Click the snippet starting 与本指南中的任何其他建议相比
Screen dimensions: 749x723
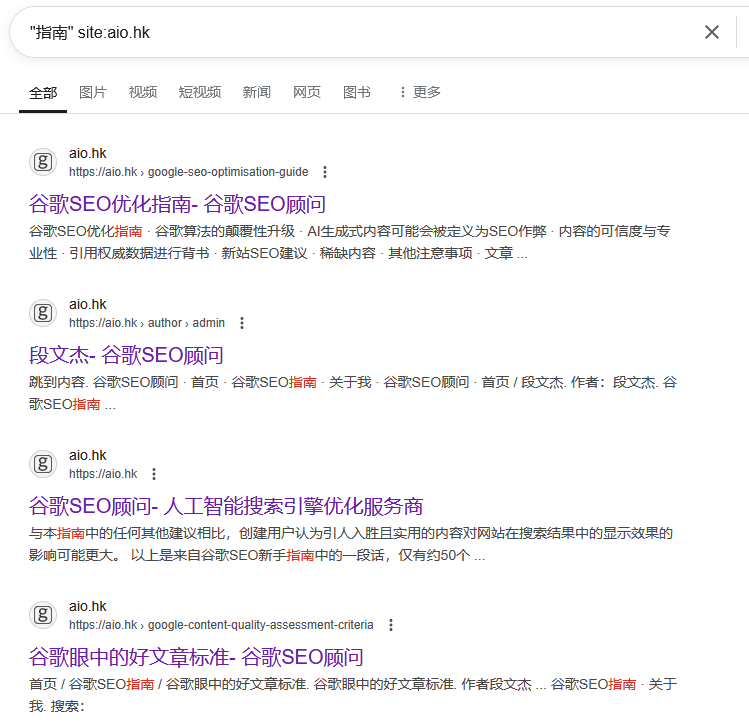tap(351, 544)
